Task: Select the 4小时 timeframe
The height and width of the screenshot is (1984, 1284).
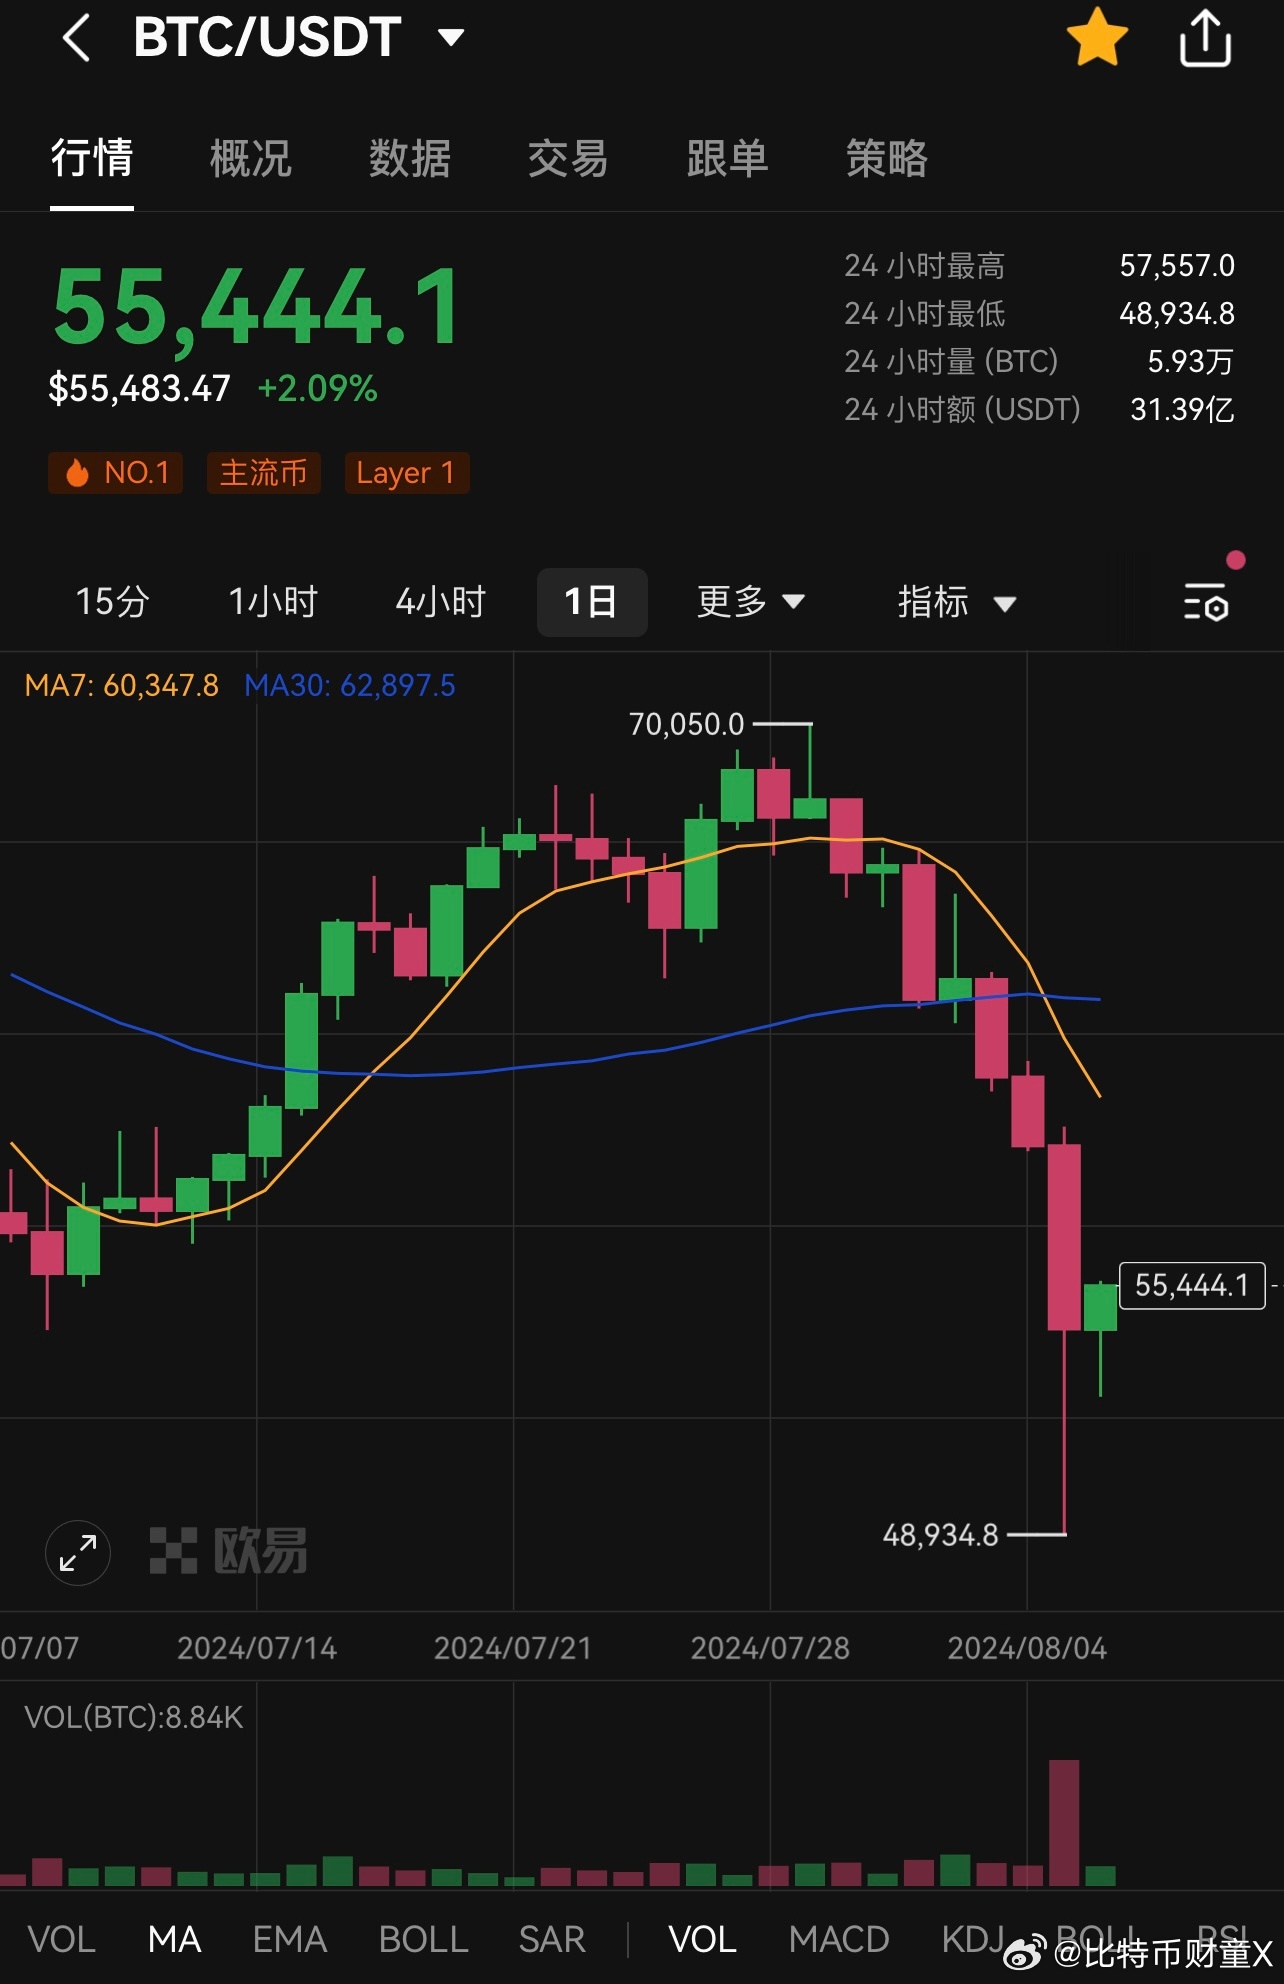Action: pyautogui.click(x=441, y=602)
